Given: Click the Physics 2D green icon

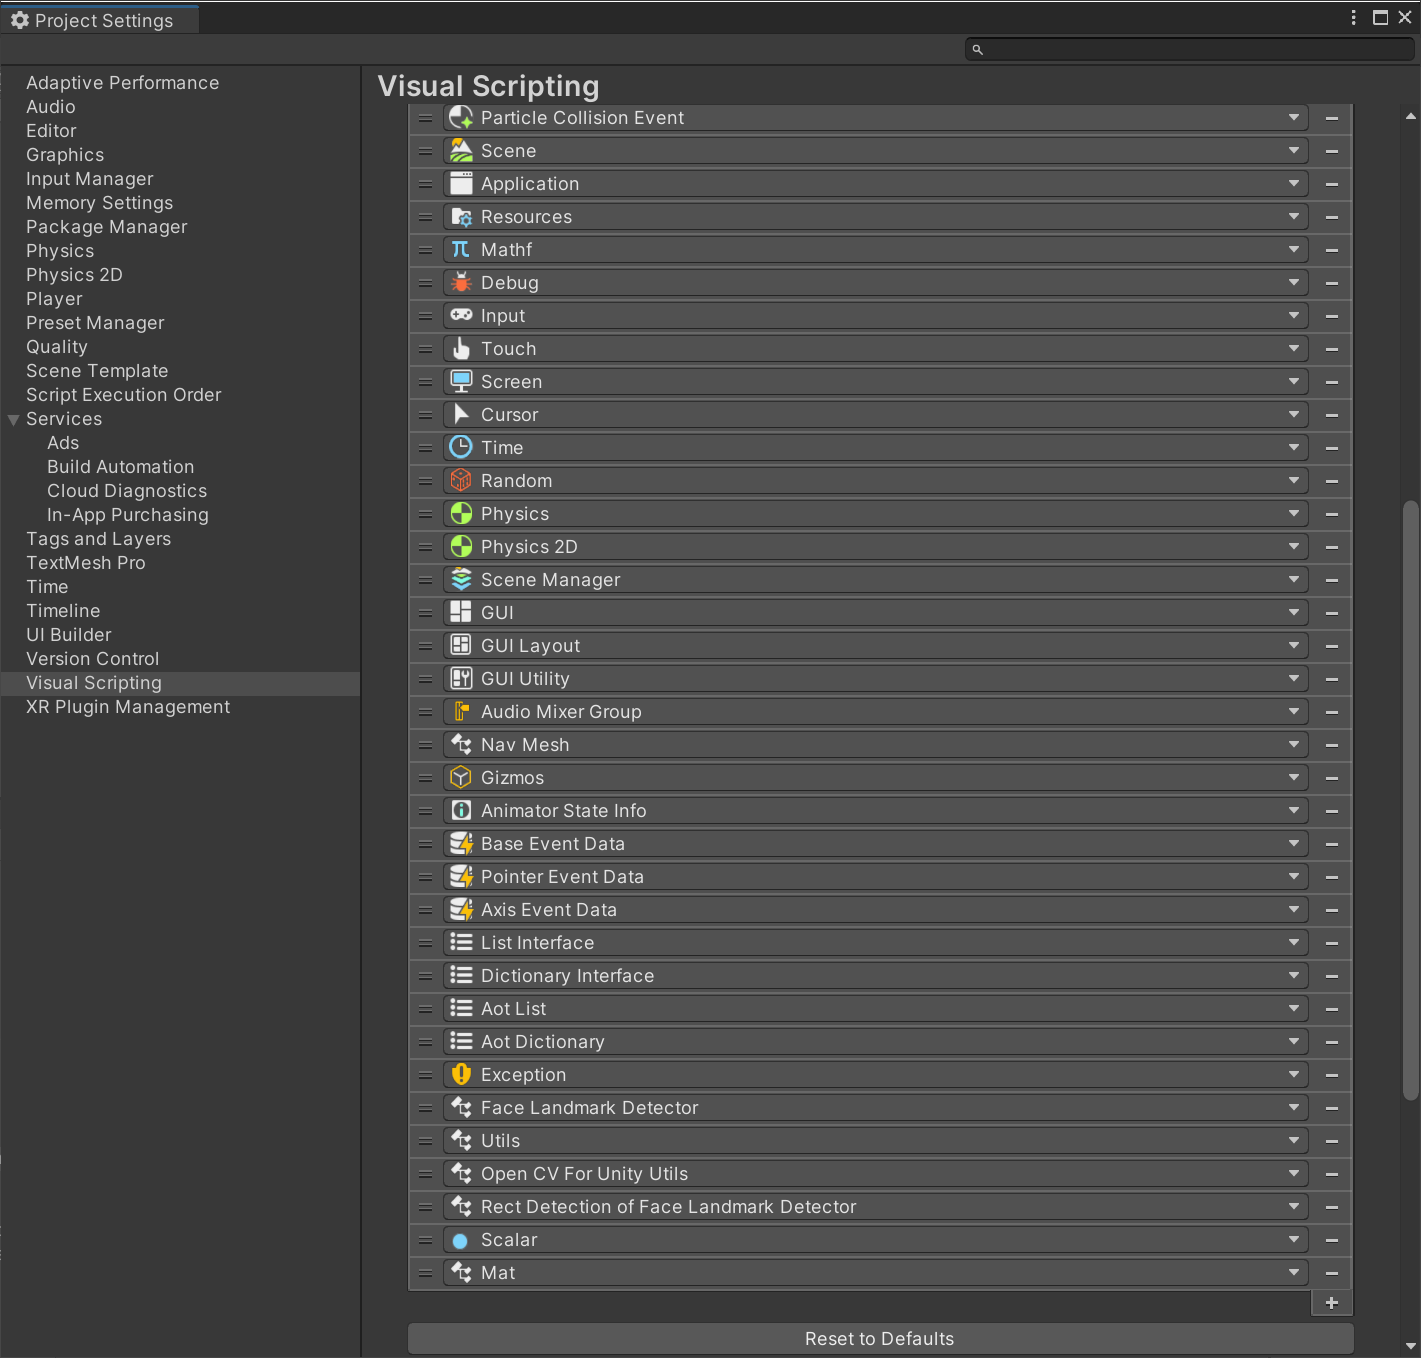Looking at the screenshot, I should point(461,547).
